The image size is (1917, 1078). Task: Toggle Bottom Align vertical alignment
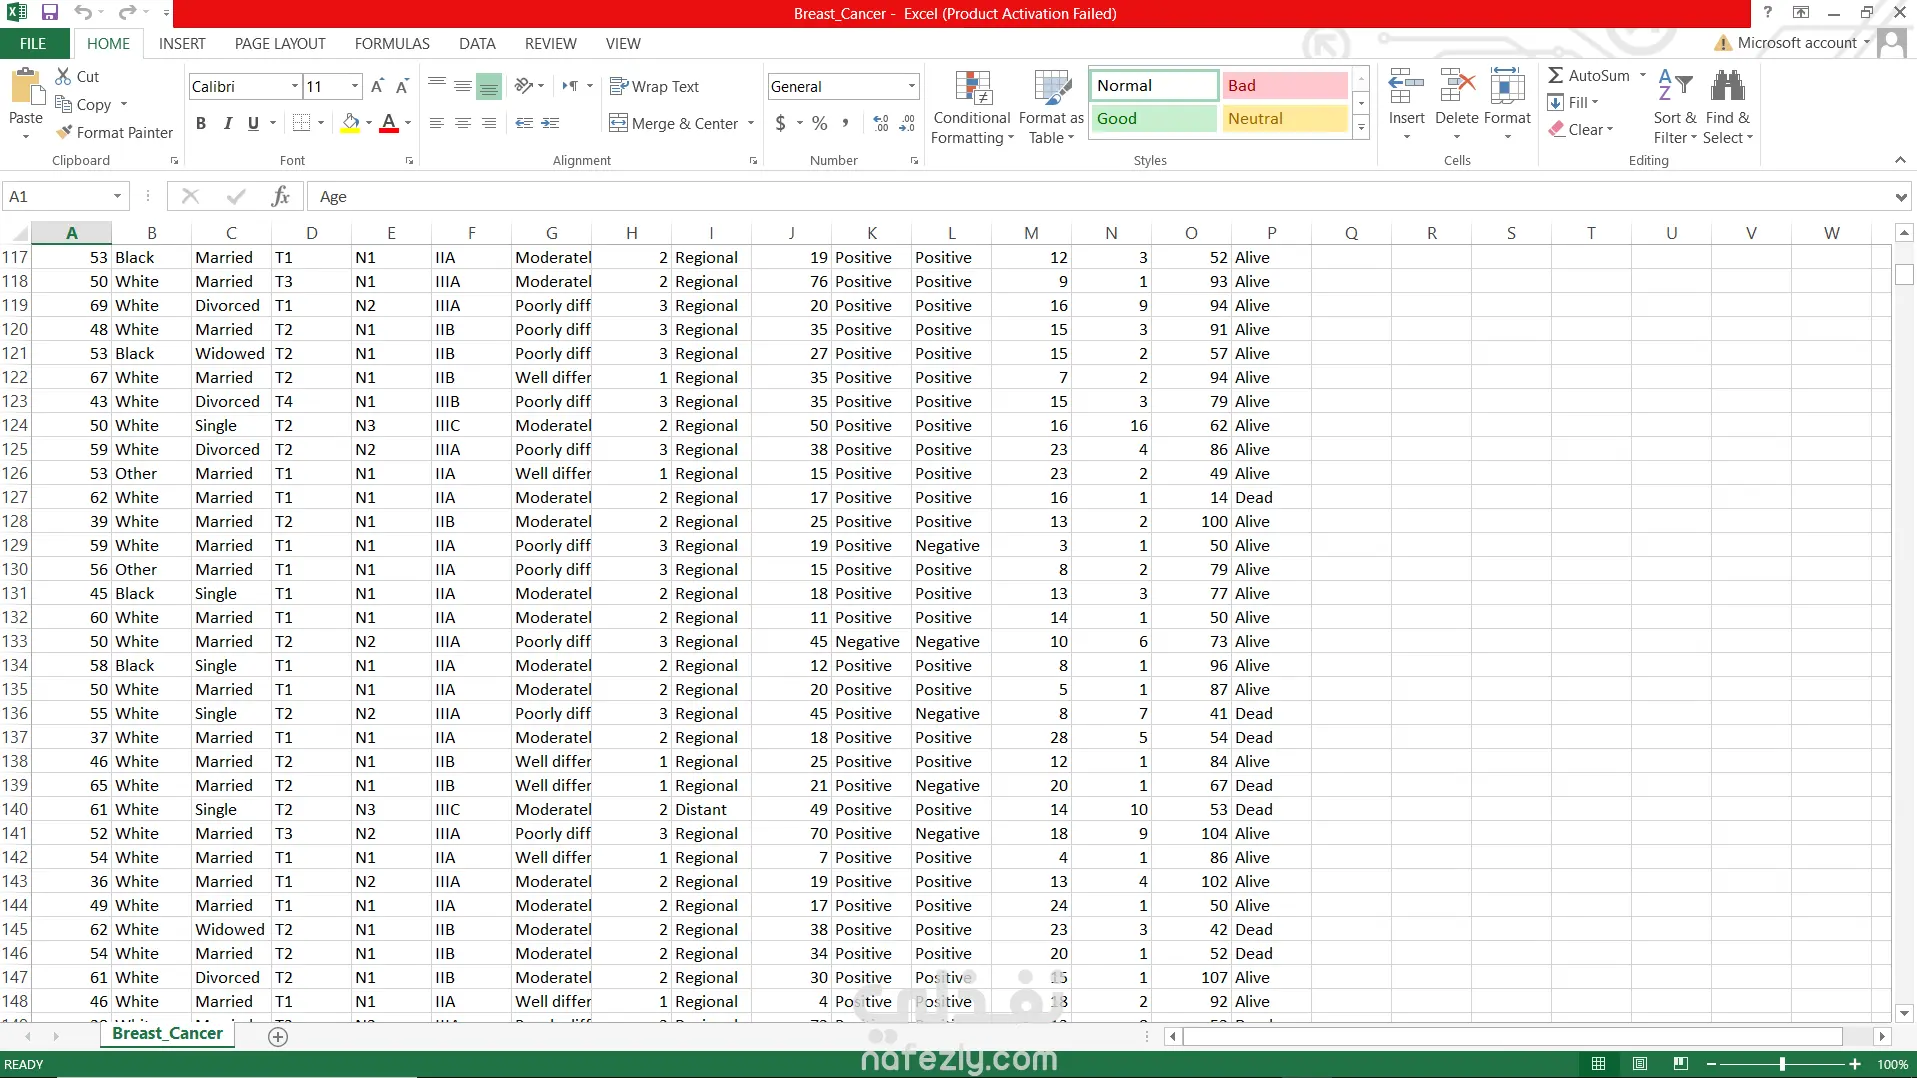(489, 86)
